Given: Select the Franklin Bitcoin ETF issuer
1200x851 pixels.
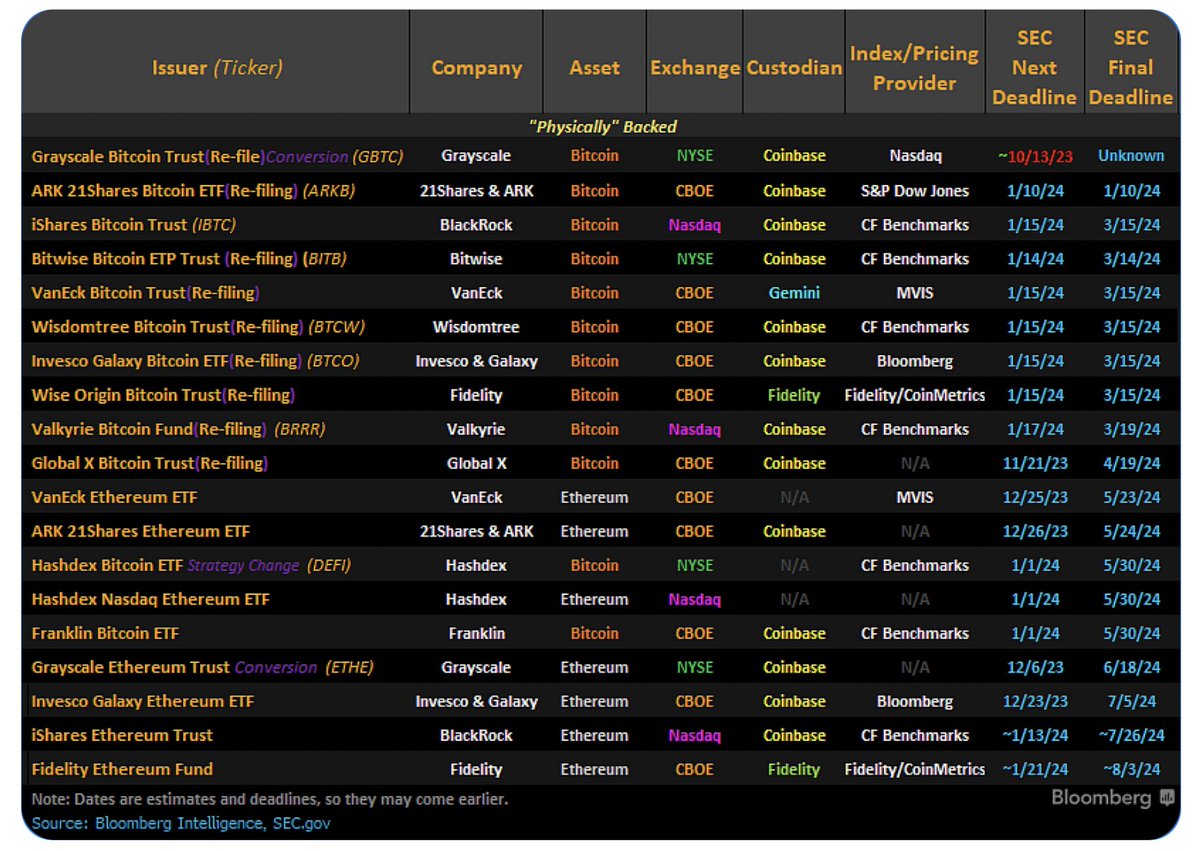Looking at the screenshot, I should pos(105,633).
